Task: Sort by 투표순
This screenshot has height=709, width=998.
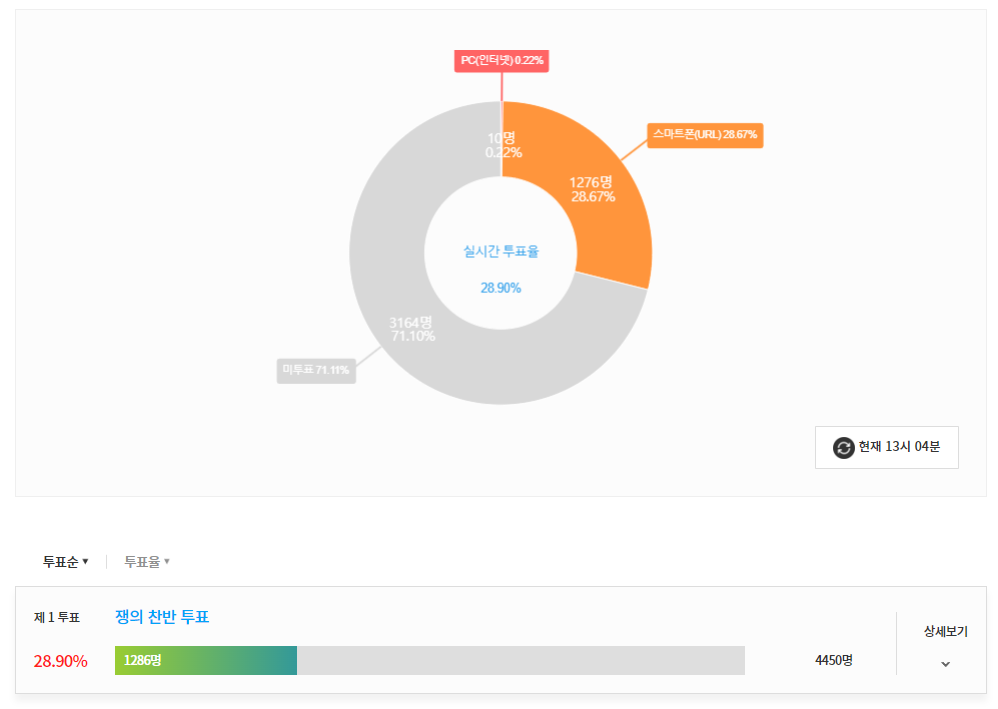Action: pos(65,562)
